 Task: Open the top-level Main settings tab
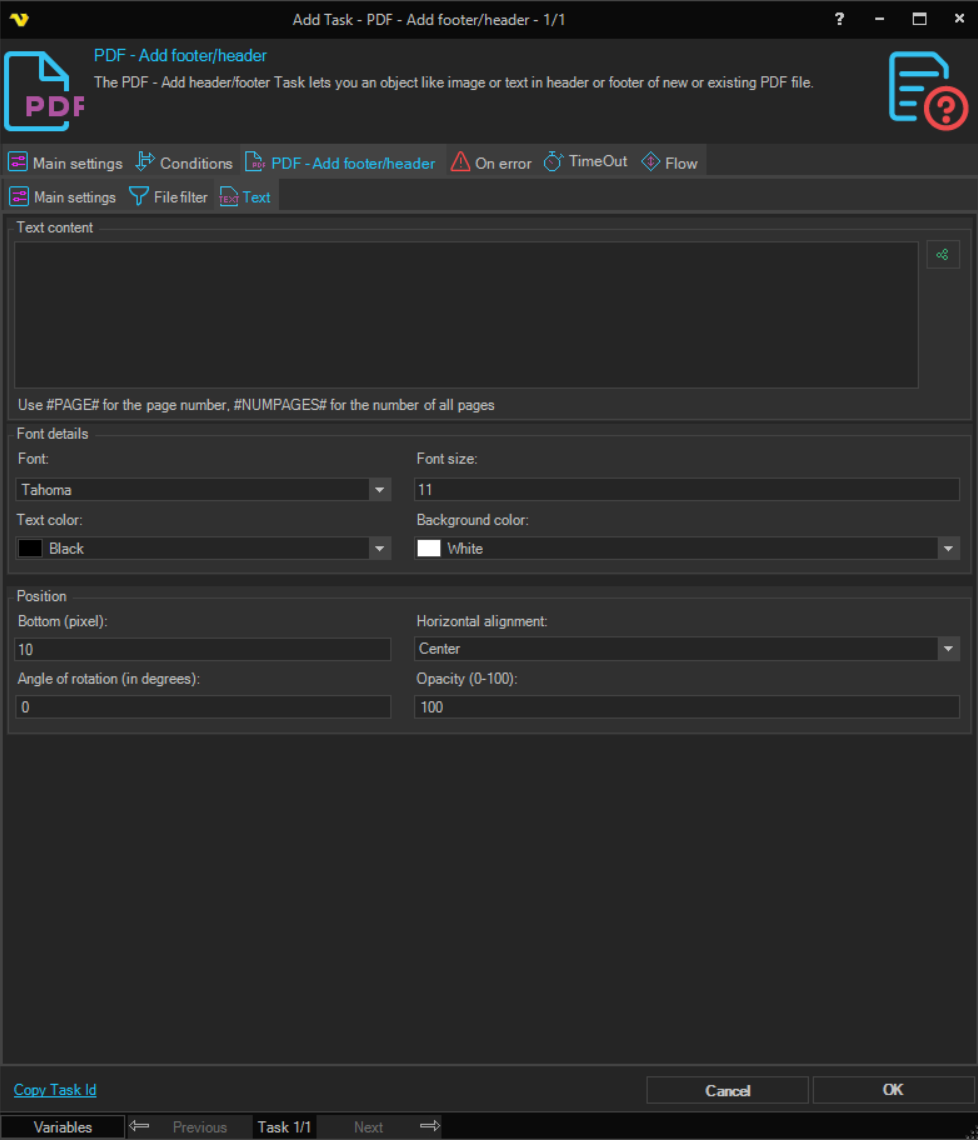[x=65, y=163]
